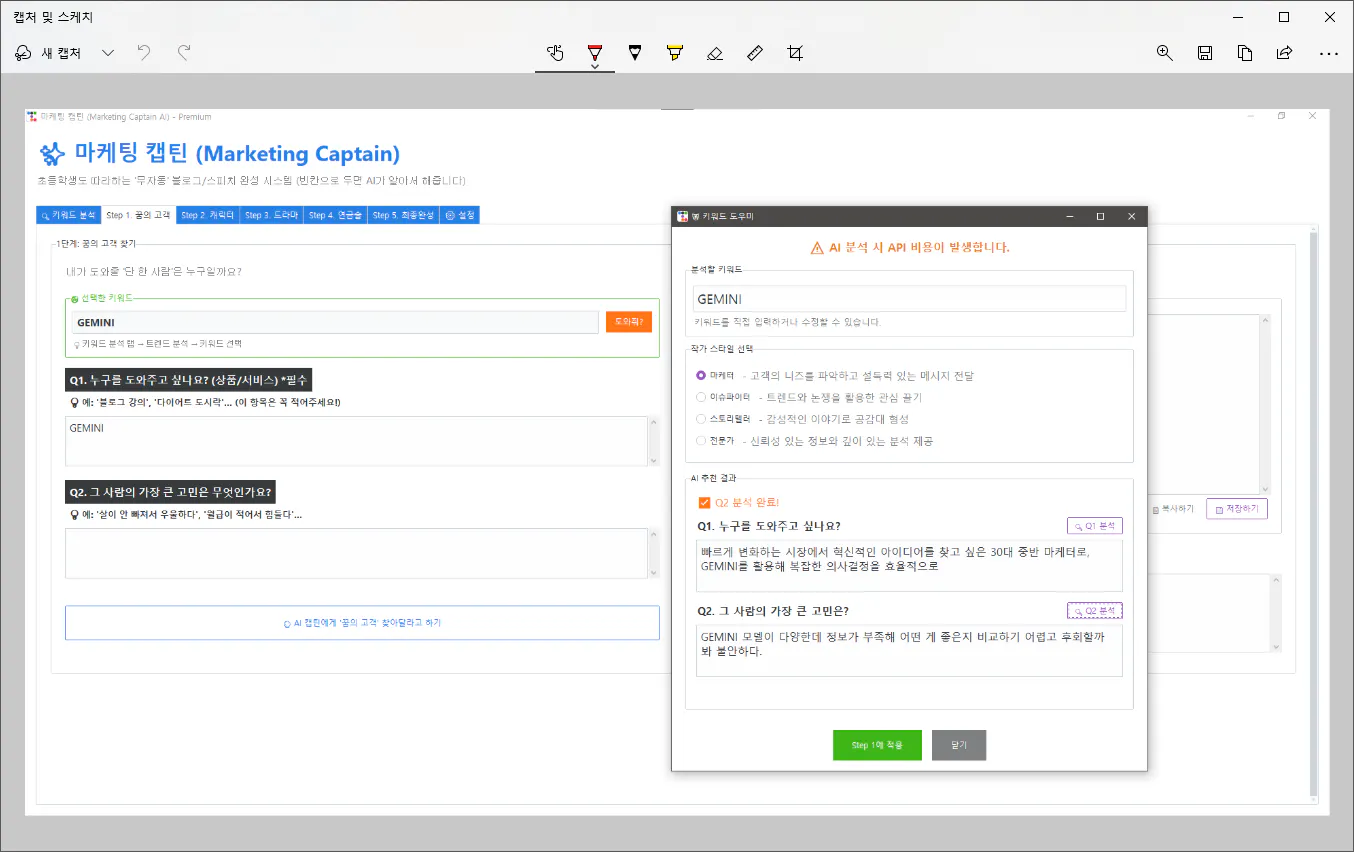Close the 키워드 도우미 dialog
The height and width of the screenshot is (852, 1354).
click(1132, 216)
